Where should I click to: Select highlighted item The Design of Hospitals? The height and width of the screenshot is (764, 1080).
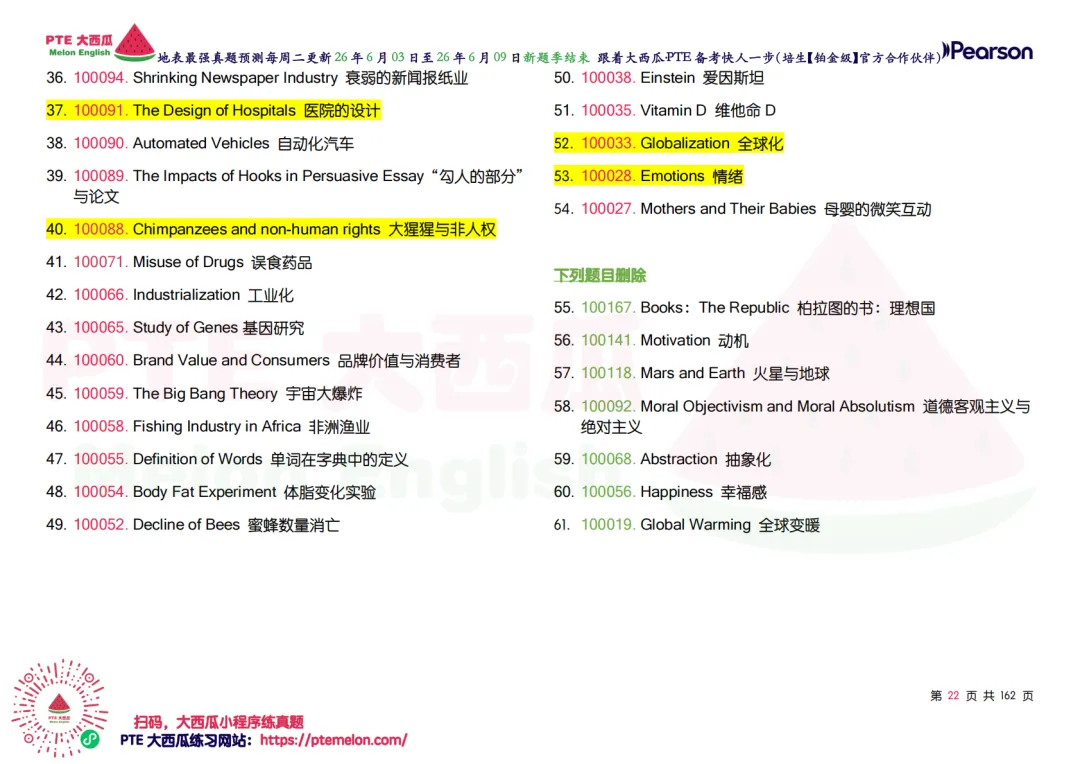[214, 111]
